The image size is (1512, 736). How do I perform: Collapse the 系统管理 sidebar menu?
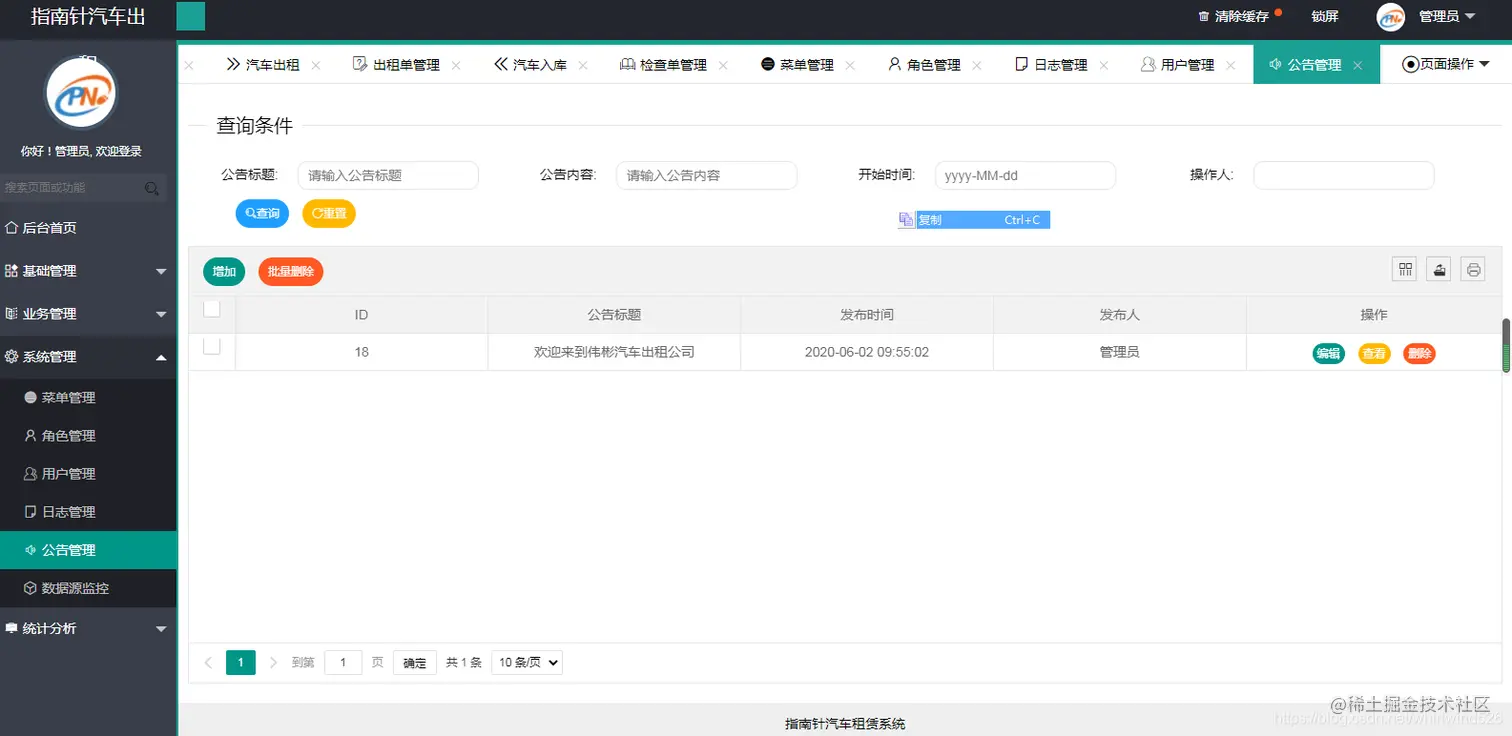[x=88, y=357]
